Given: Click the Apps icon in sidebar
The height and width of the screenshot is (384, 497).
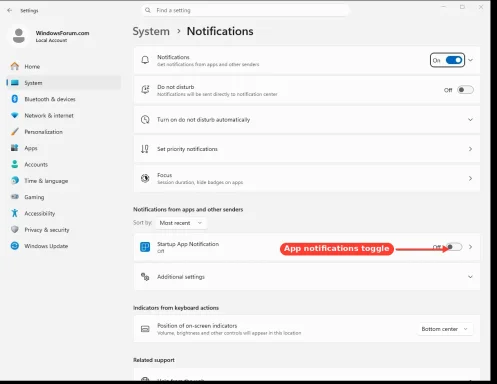Looking at the screenshot, I should pos(15,148).
